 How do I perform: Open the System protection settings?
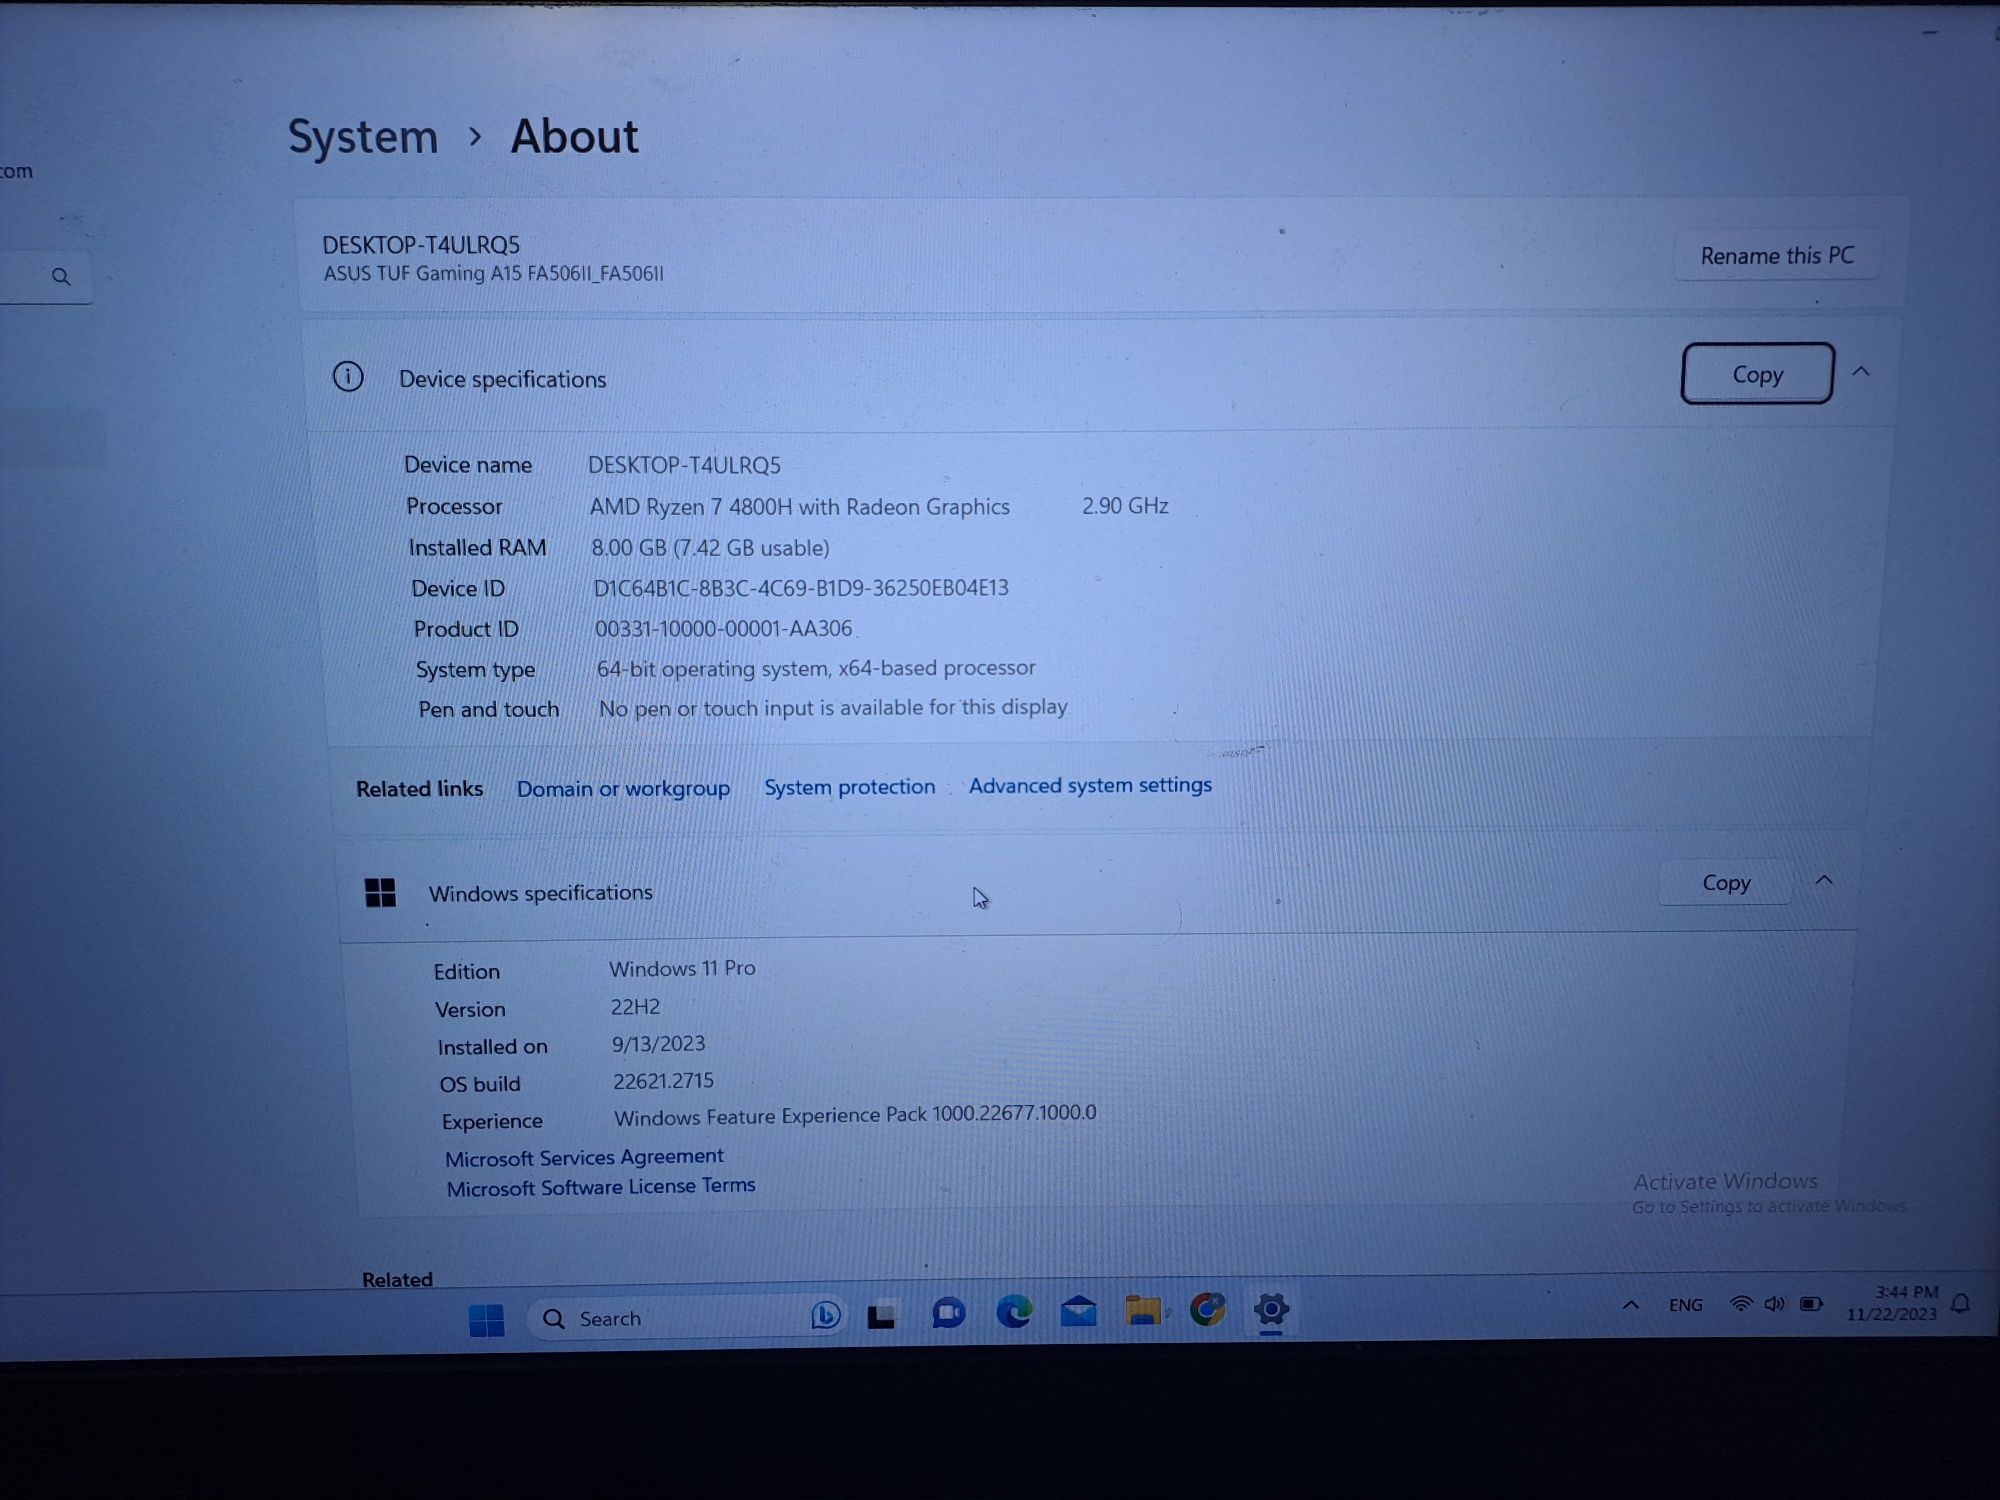(x=850, y=785)
